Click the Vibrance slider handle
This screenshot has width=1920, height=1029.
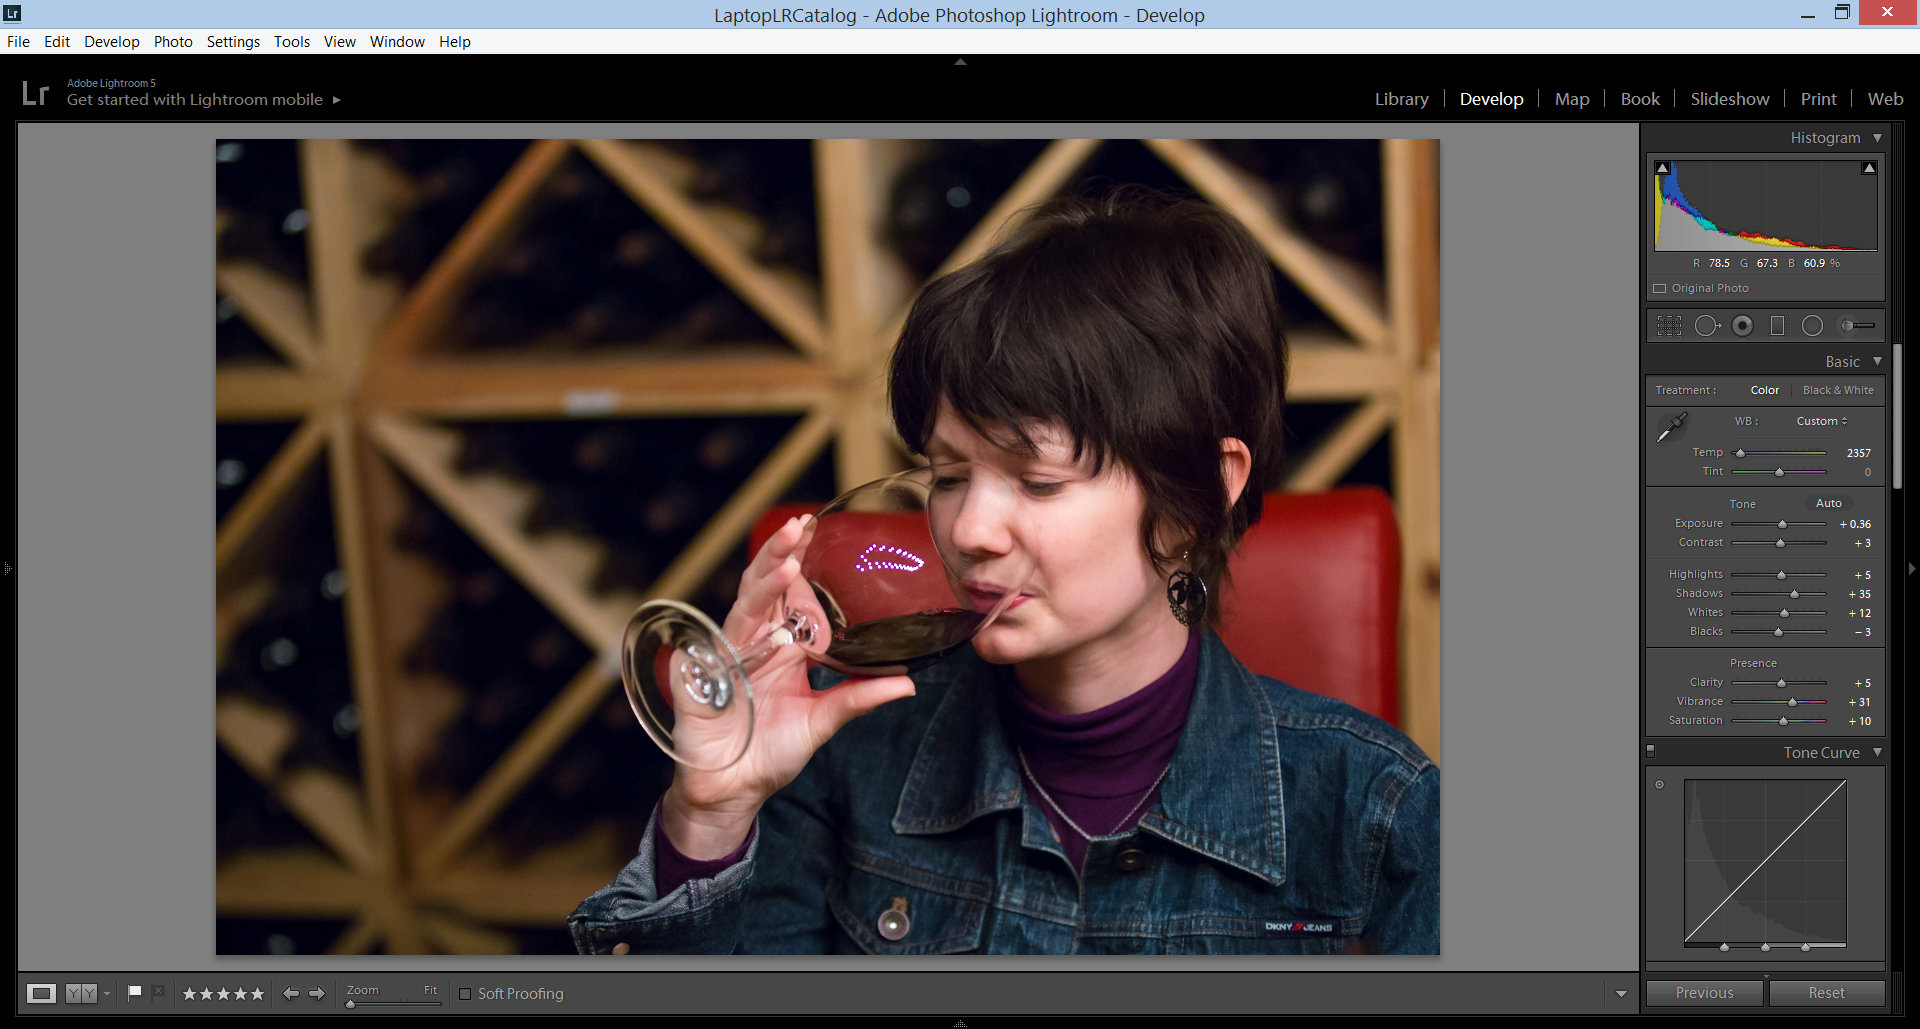point(1792,702)
